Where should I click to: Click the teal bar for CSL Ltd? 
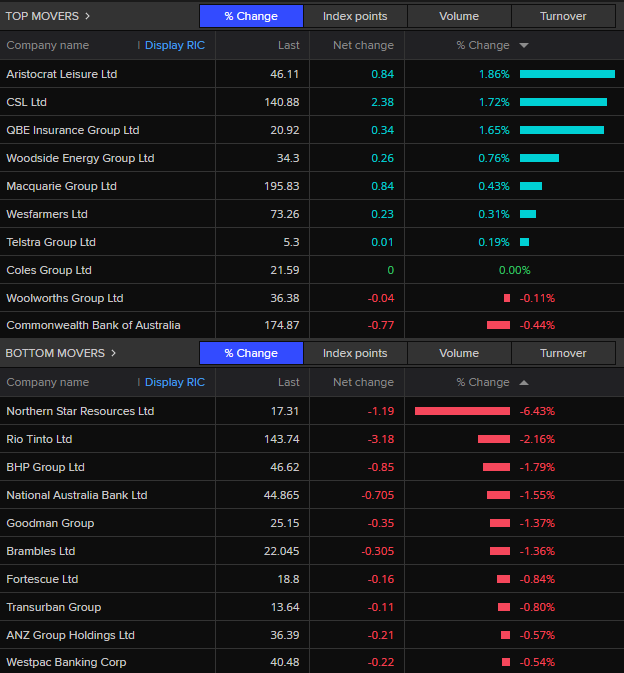[x=563, y=102]
